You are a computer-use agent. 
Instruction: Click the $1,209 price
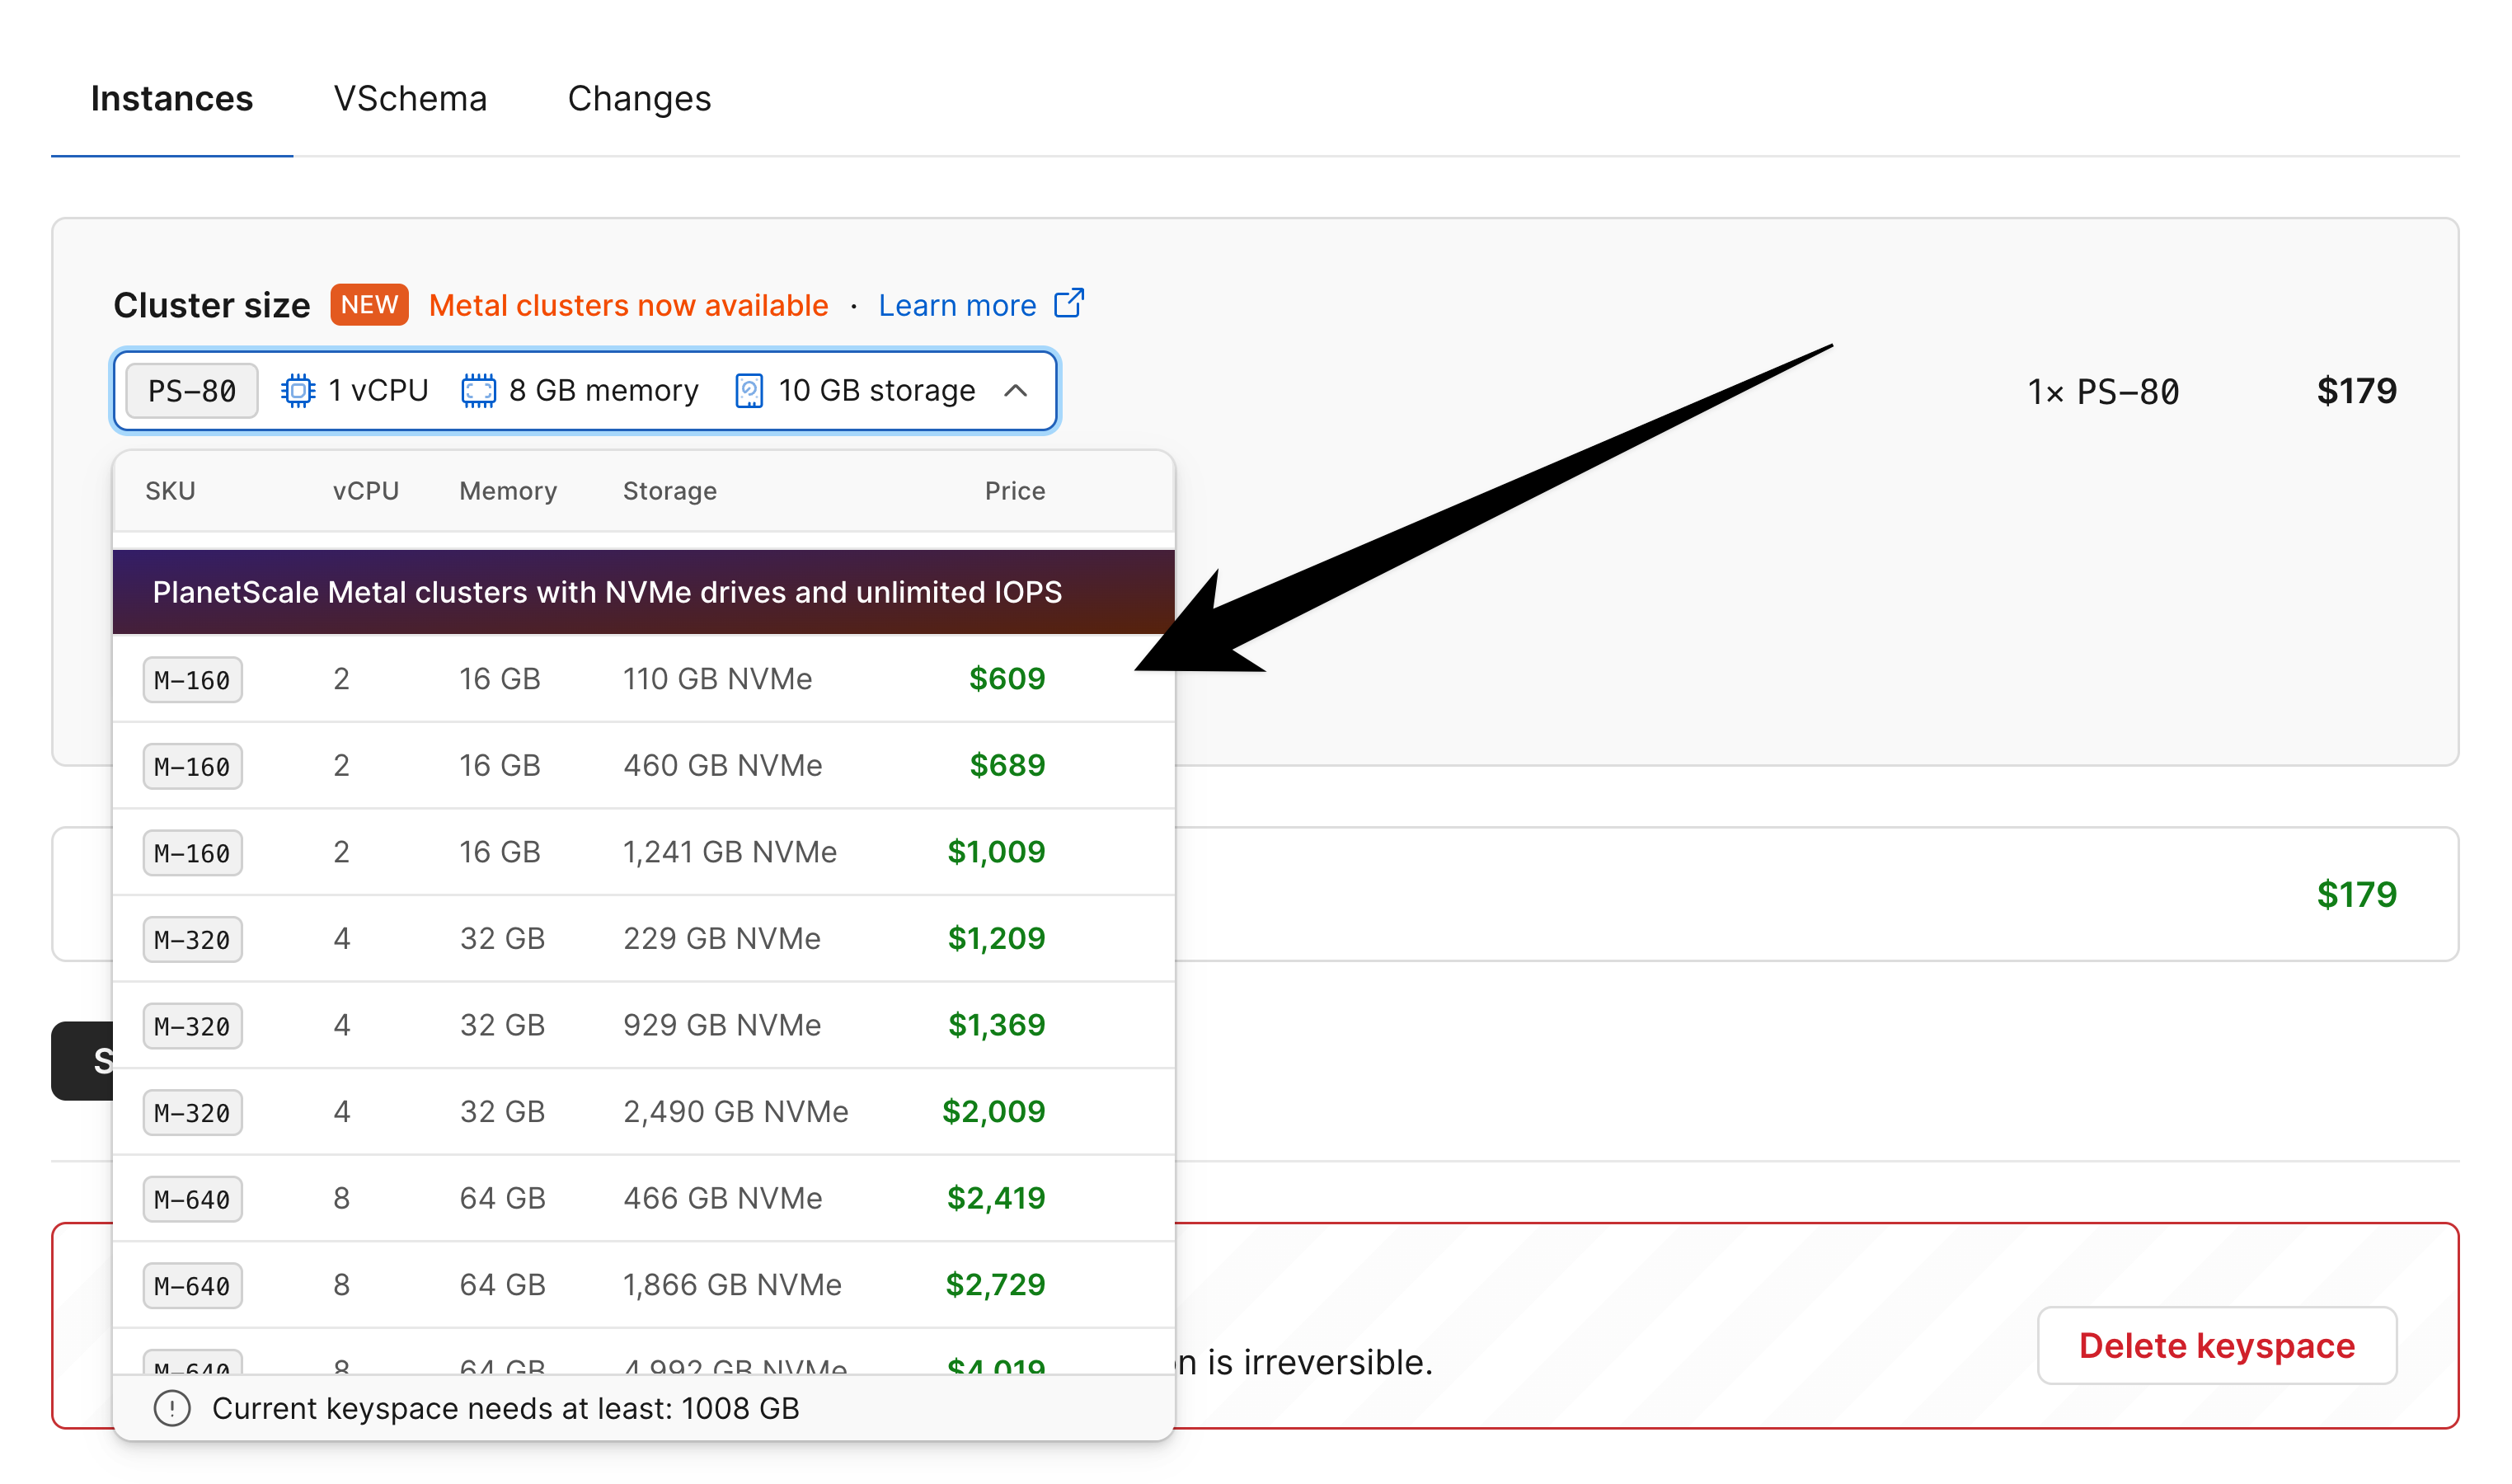[996, 939]
